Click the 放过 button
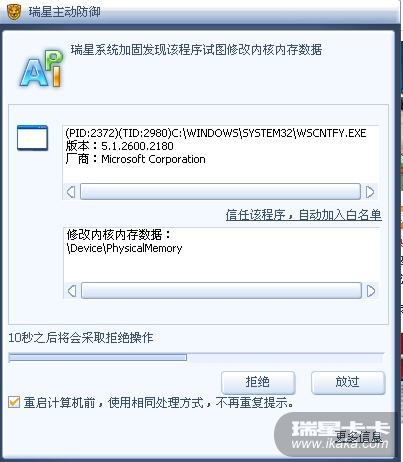Viewport: 403px width, 462px height. [348, 382]
